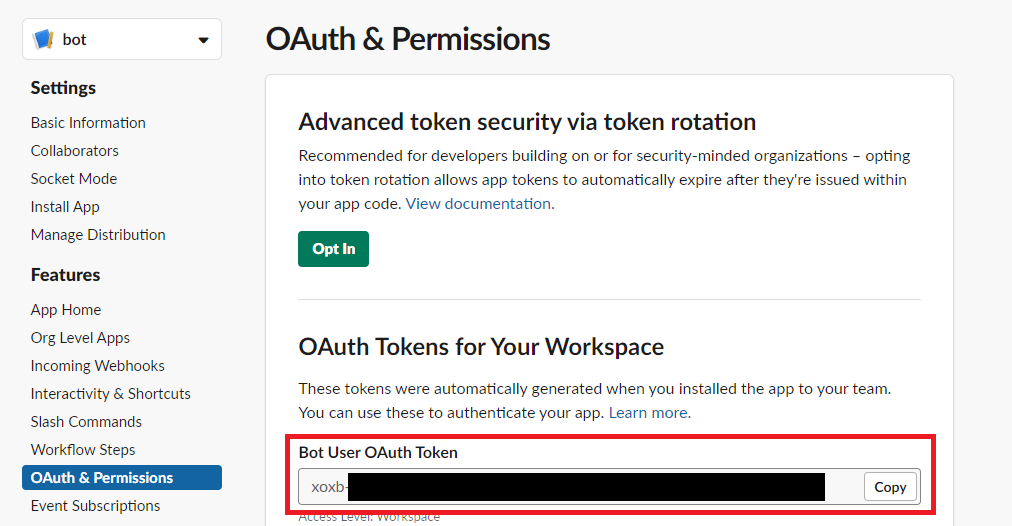
Task: Follow the Learn more link
Action: [648, 413]
